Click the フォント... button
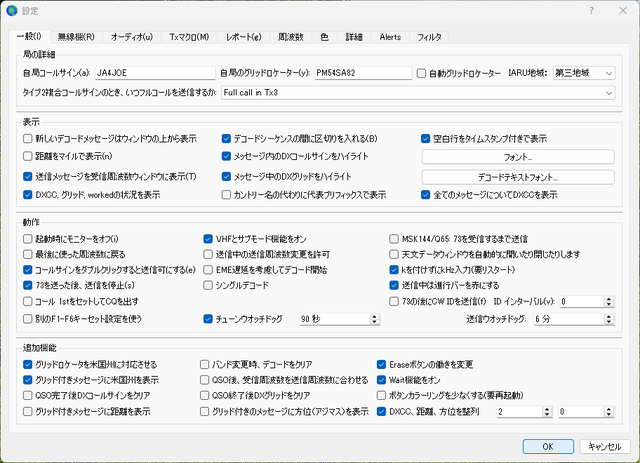Screen dimensions: 640x463 click(x=518, y=157)
